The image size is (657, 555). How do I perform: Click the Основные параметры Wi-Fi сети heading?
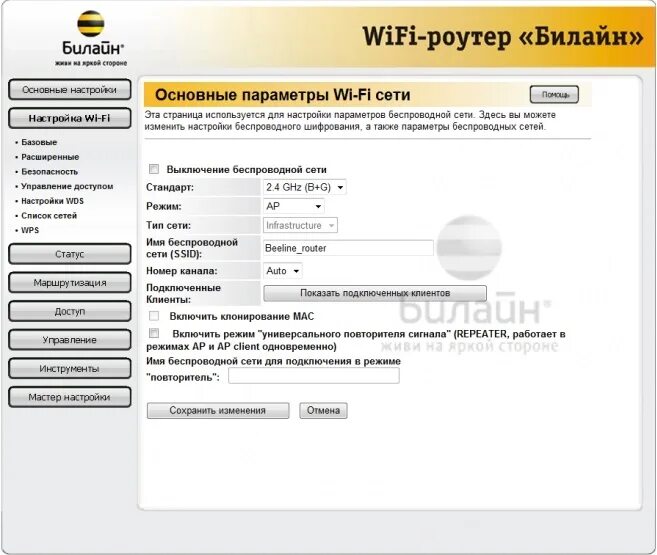283,95
